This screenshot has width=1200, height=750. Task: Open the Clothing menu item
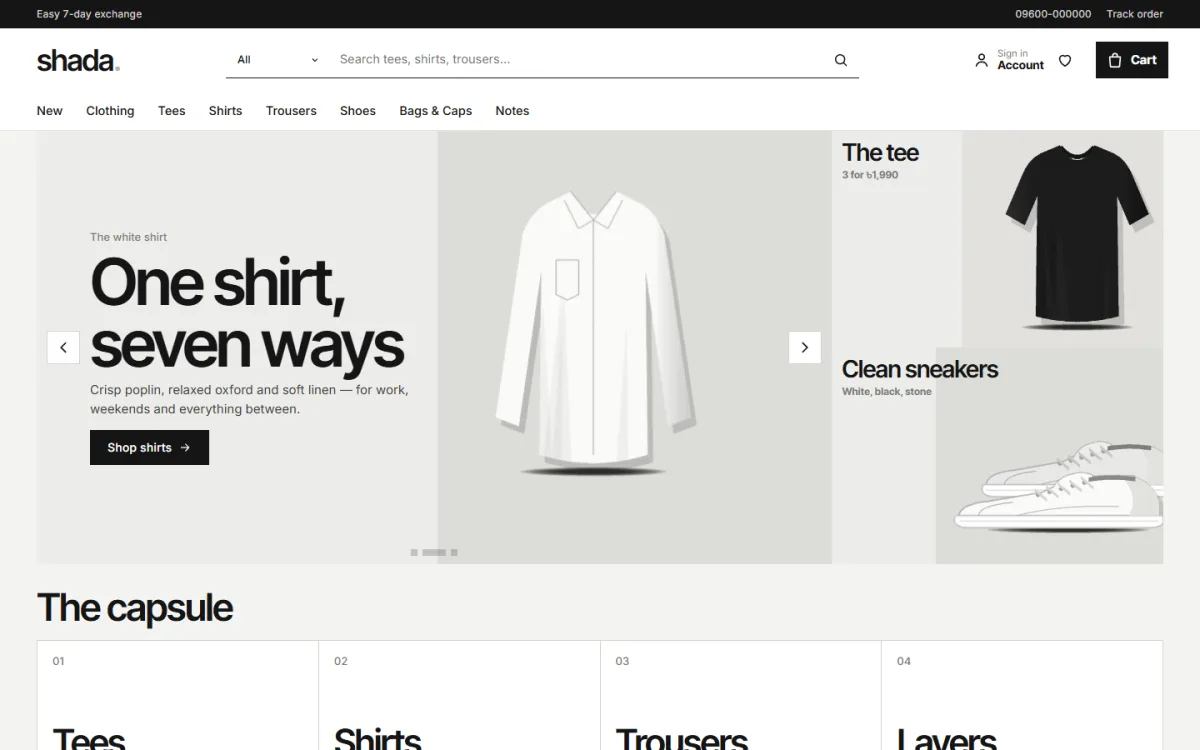pyautogui.click(x=110, y=111)
